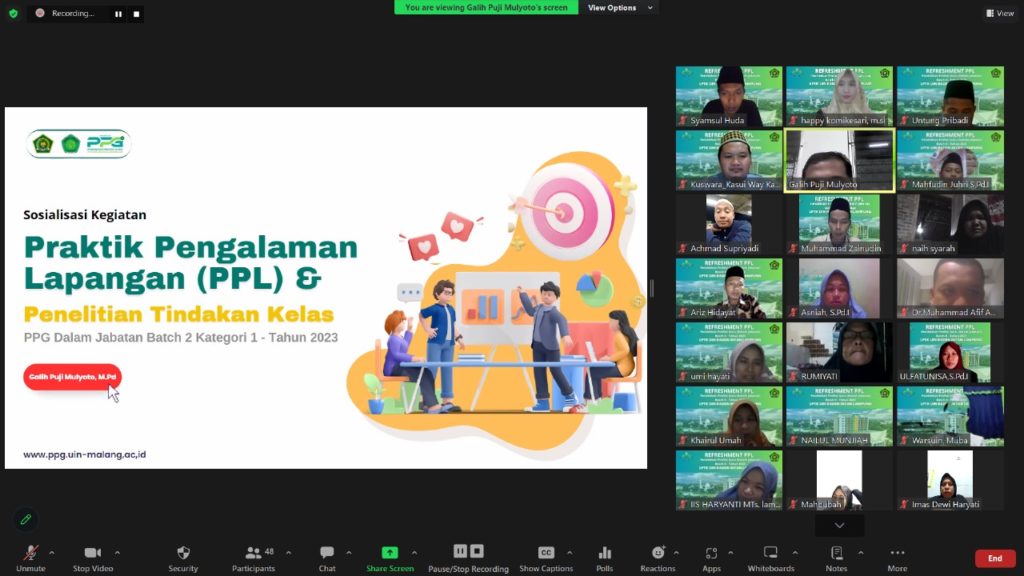
Task: Select Syamsul Huda video tile
Action: tap(729, 96)
